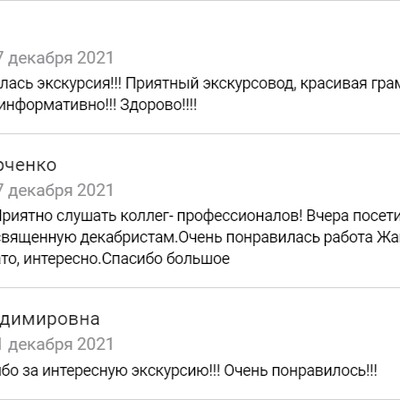Viewport: 400px width, 400px height.
Task: Click the year "2021" in the third review date
Action: [96, 344]
